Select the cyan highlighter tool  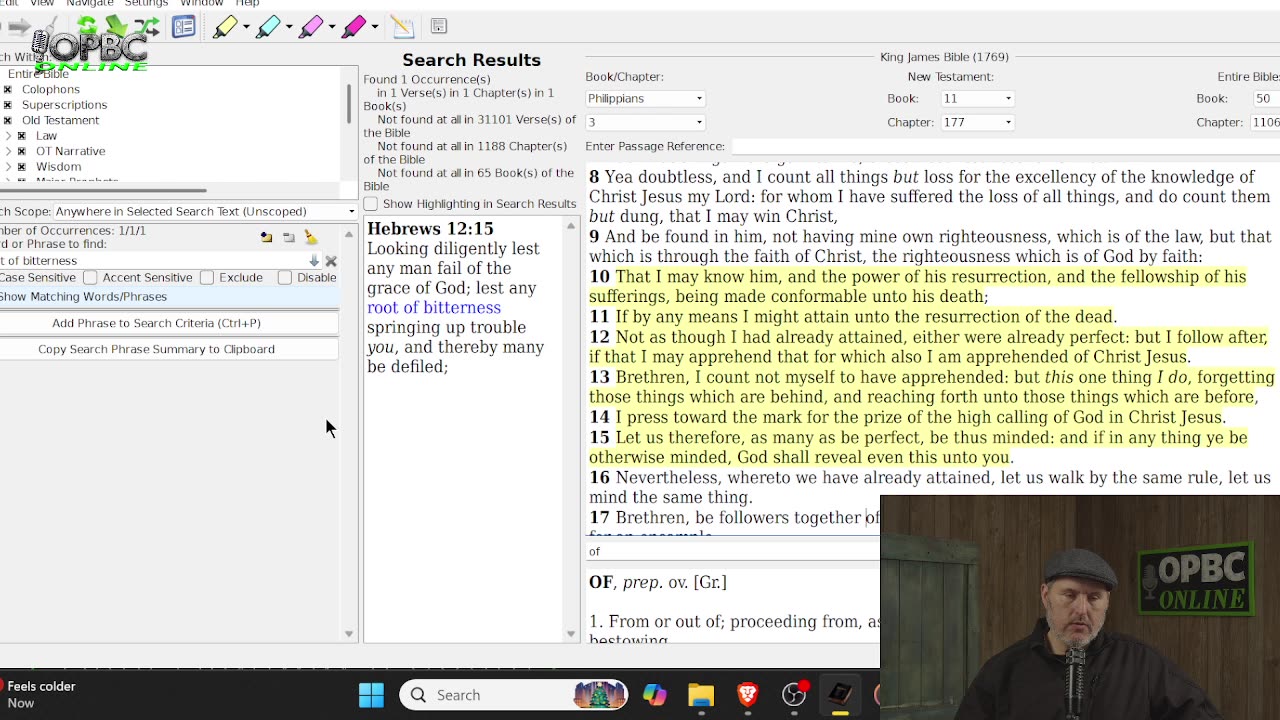[x=266, y=26]
